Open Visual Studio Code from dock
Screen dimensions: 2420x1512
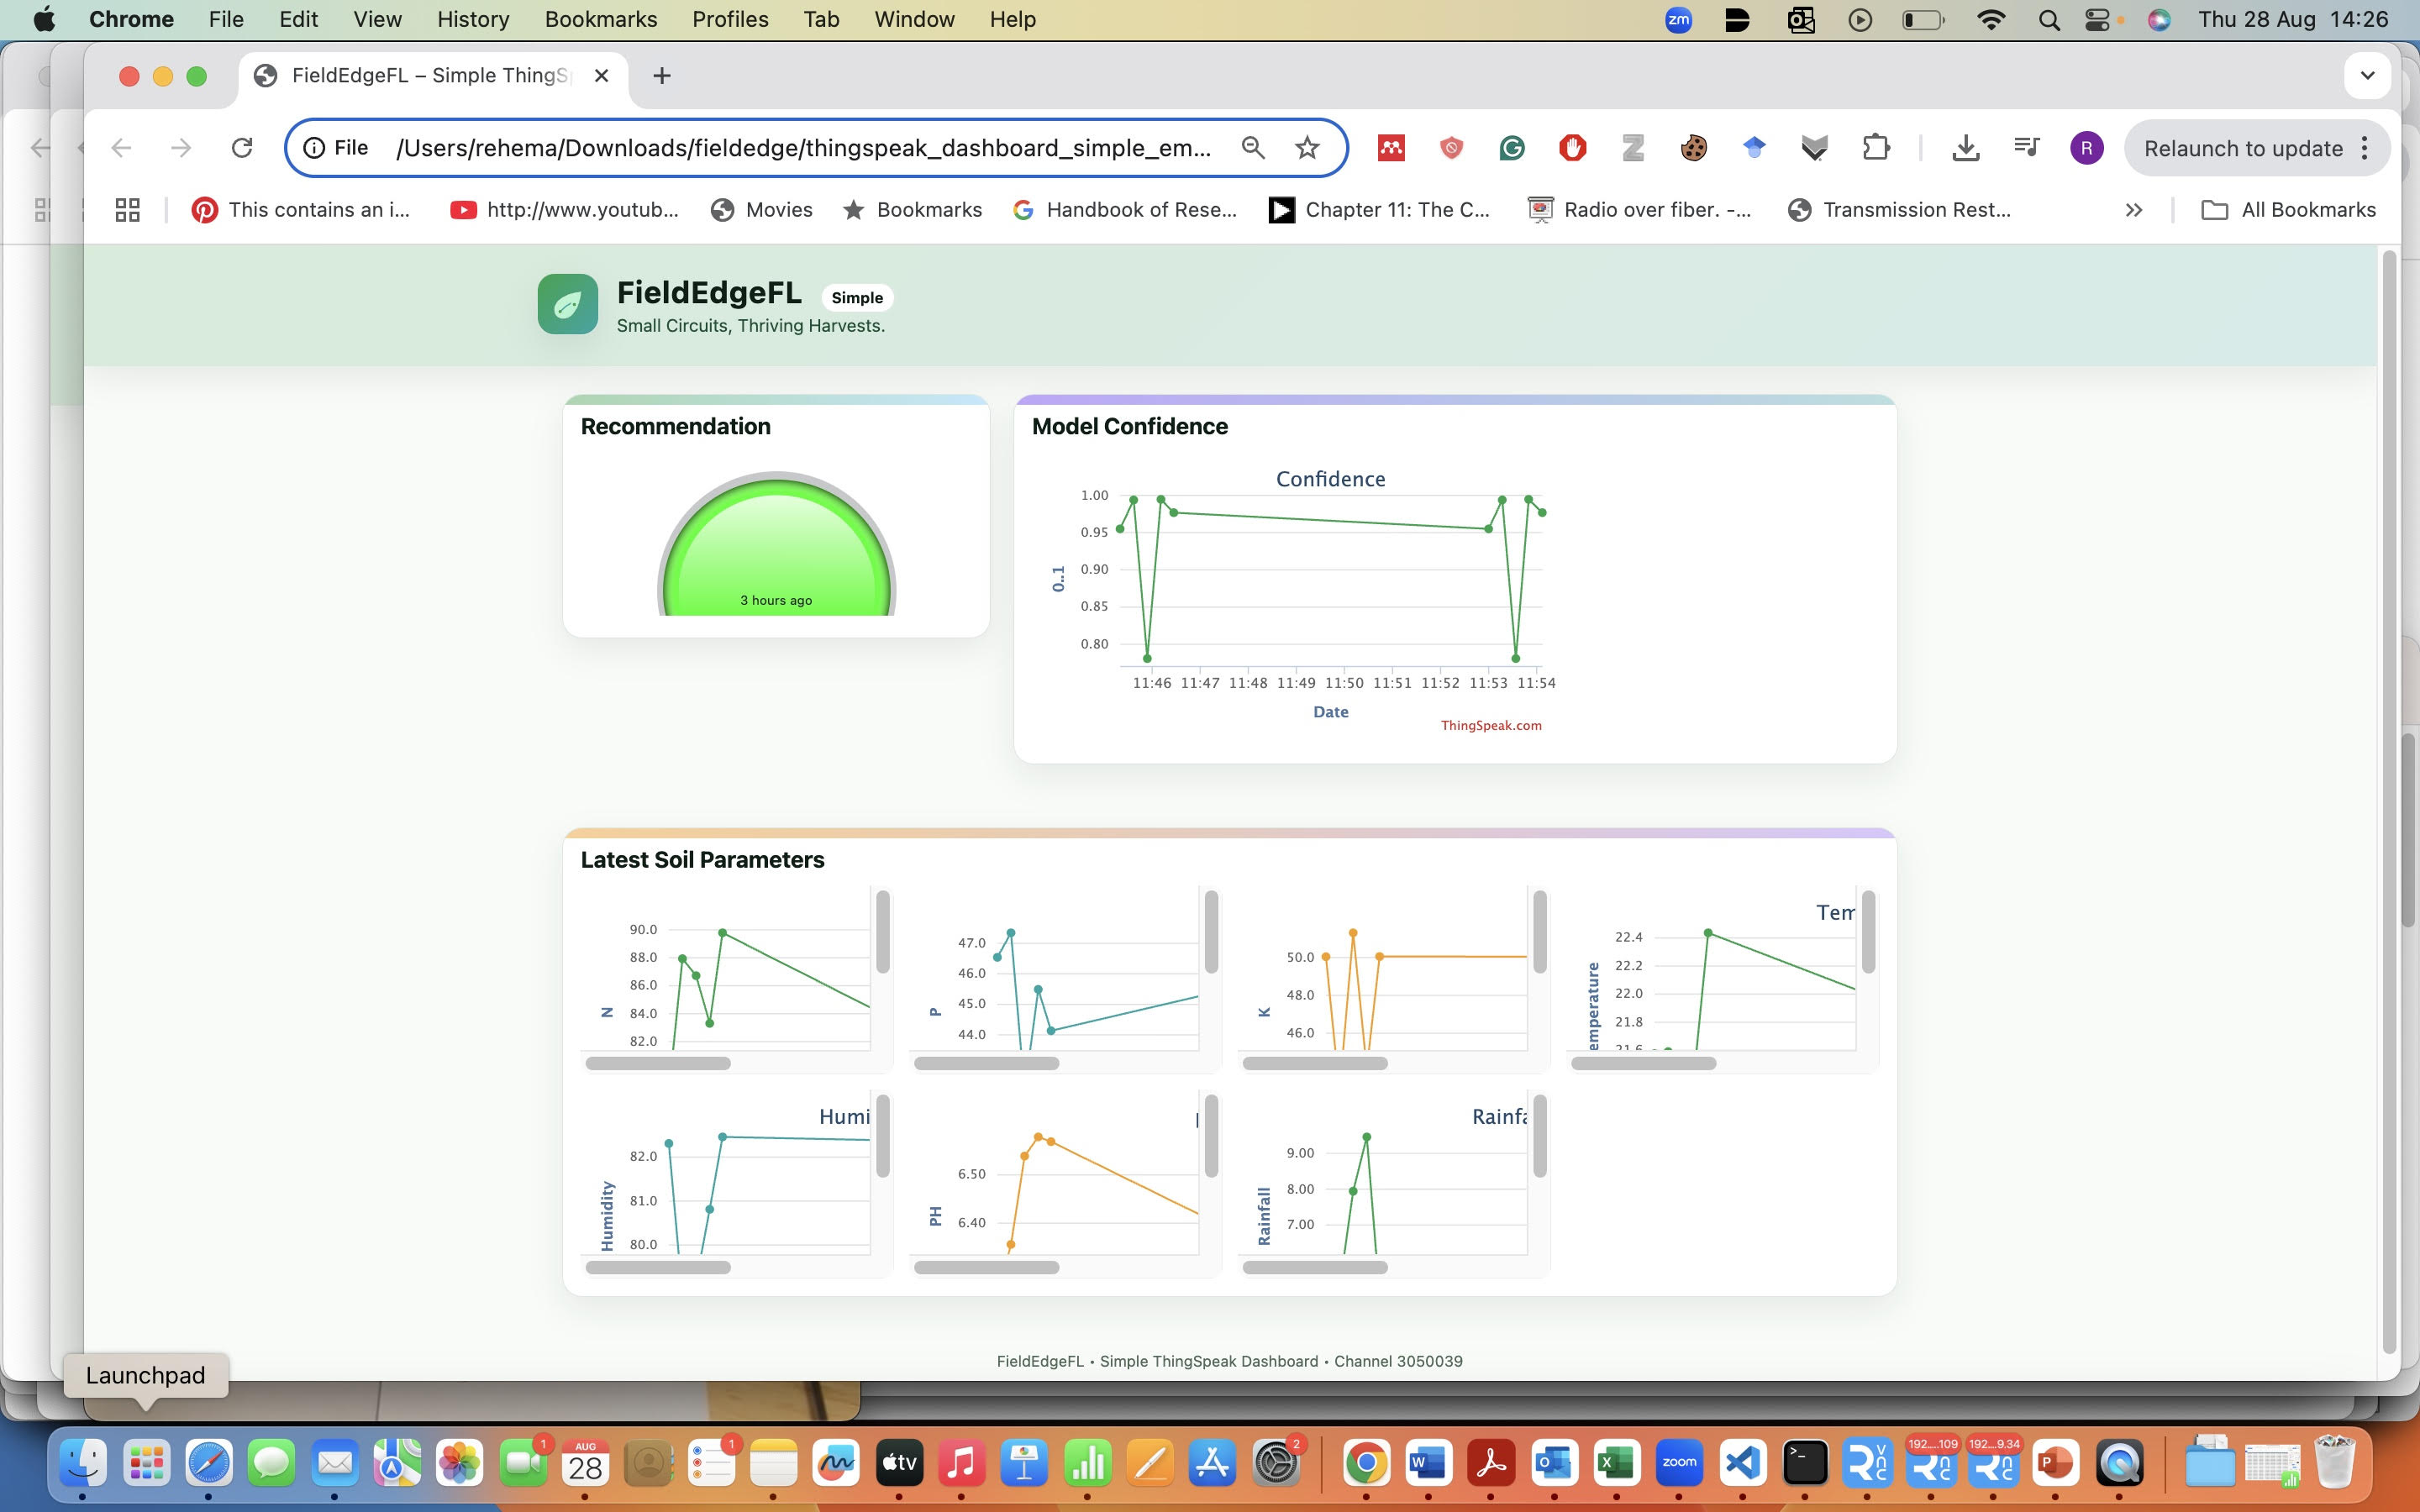pos(1742,1463)
